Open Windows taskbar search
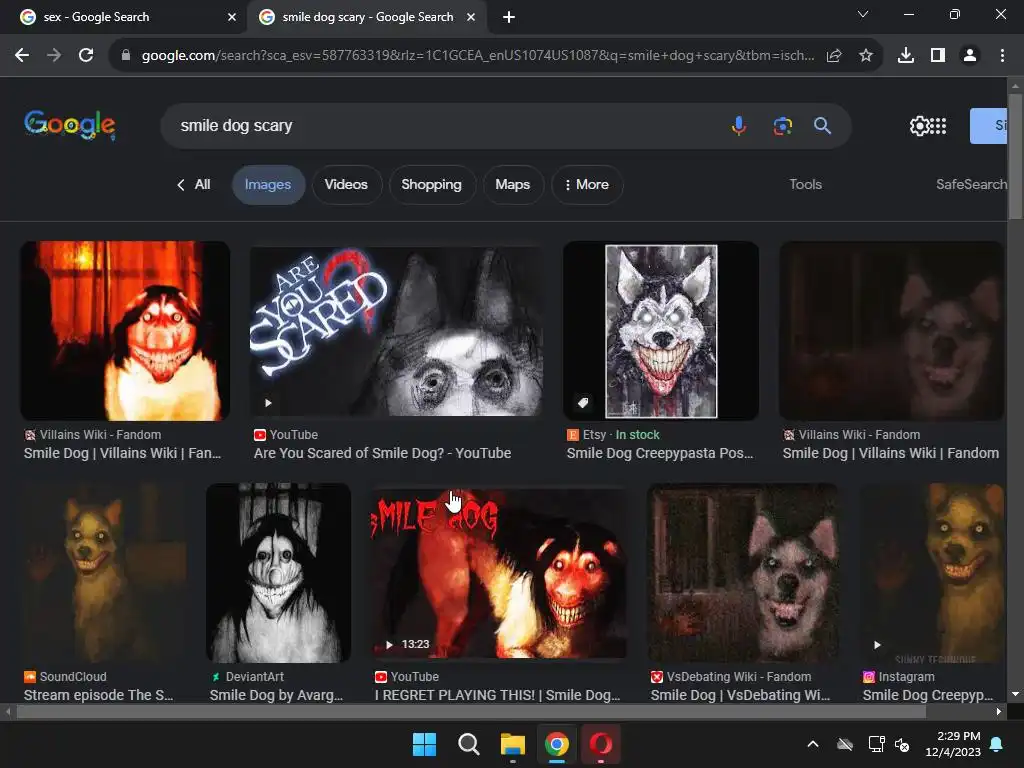Screen dimensions: 1024x768 coord(468,744)
